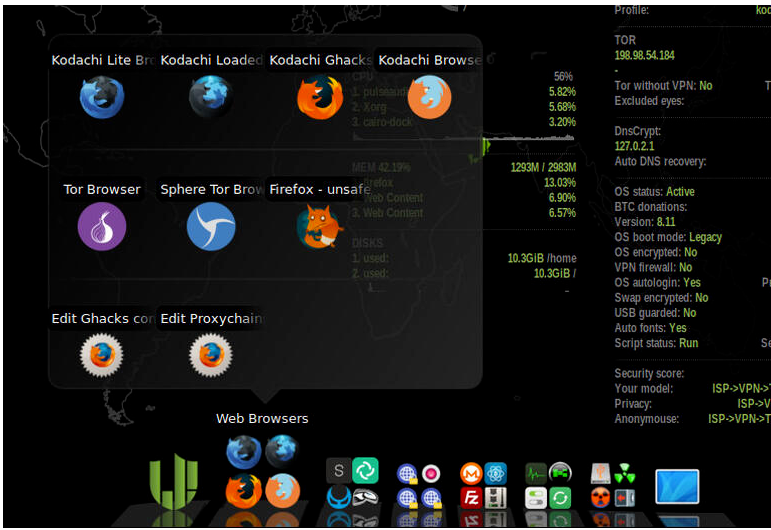Click the DnsCrypt address 127.0.2.1
The image size is (771, 530).
pyautogui.click(x=634, y=146)
